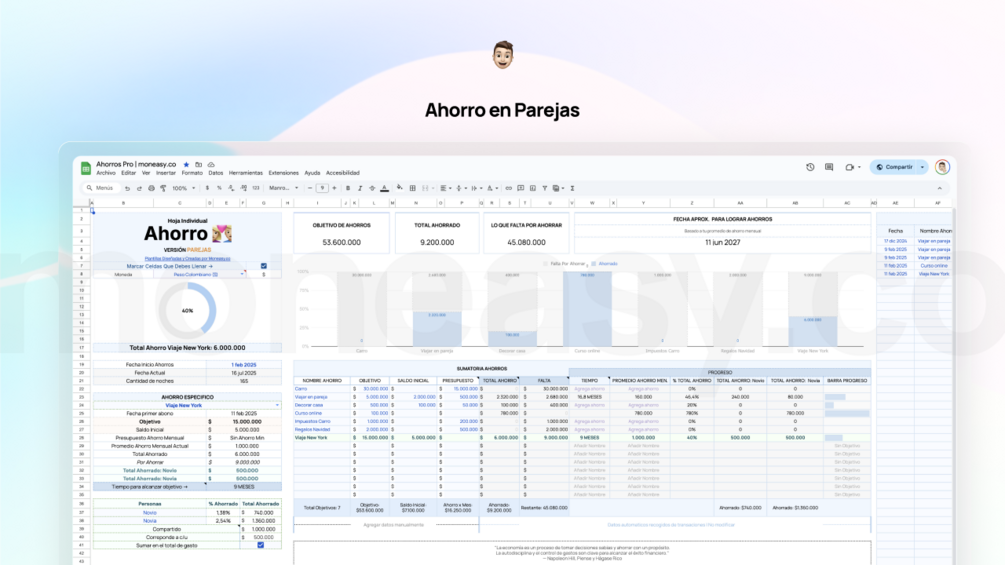1005x565 pixels.
Task: Click the move-to-folder icon beside title
Action: pyautogui.click(x=199, y=165)
